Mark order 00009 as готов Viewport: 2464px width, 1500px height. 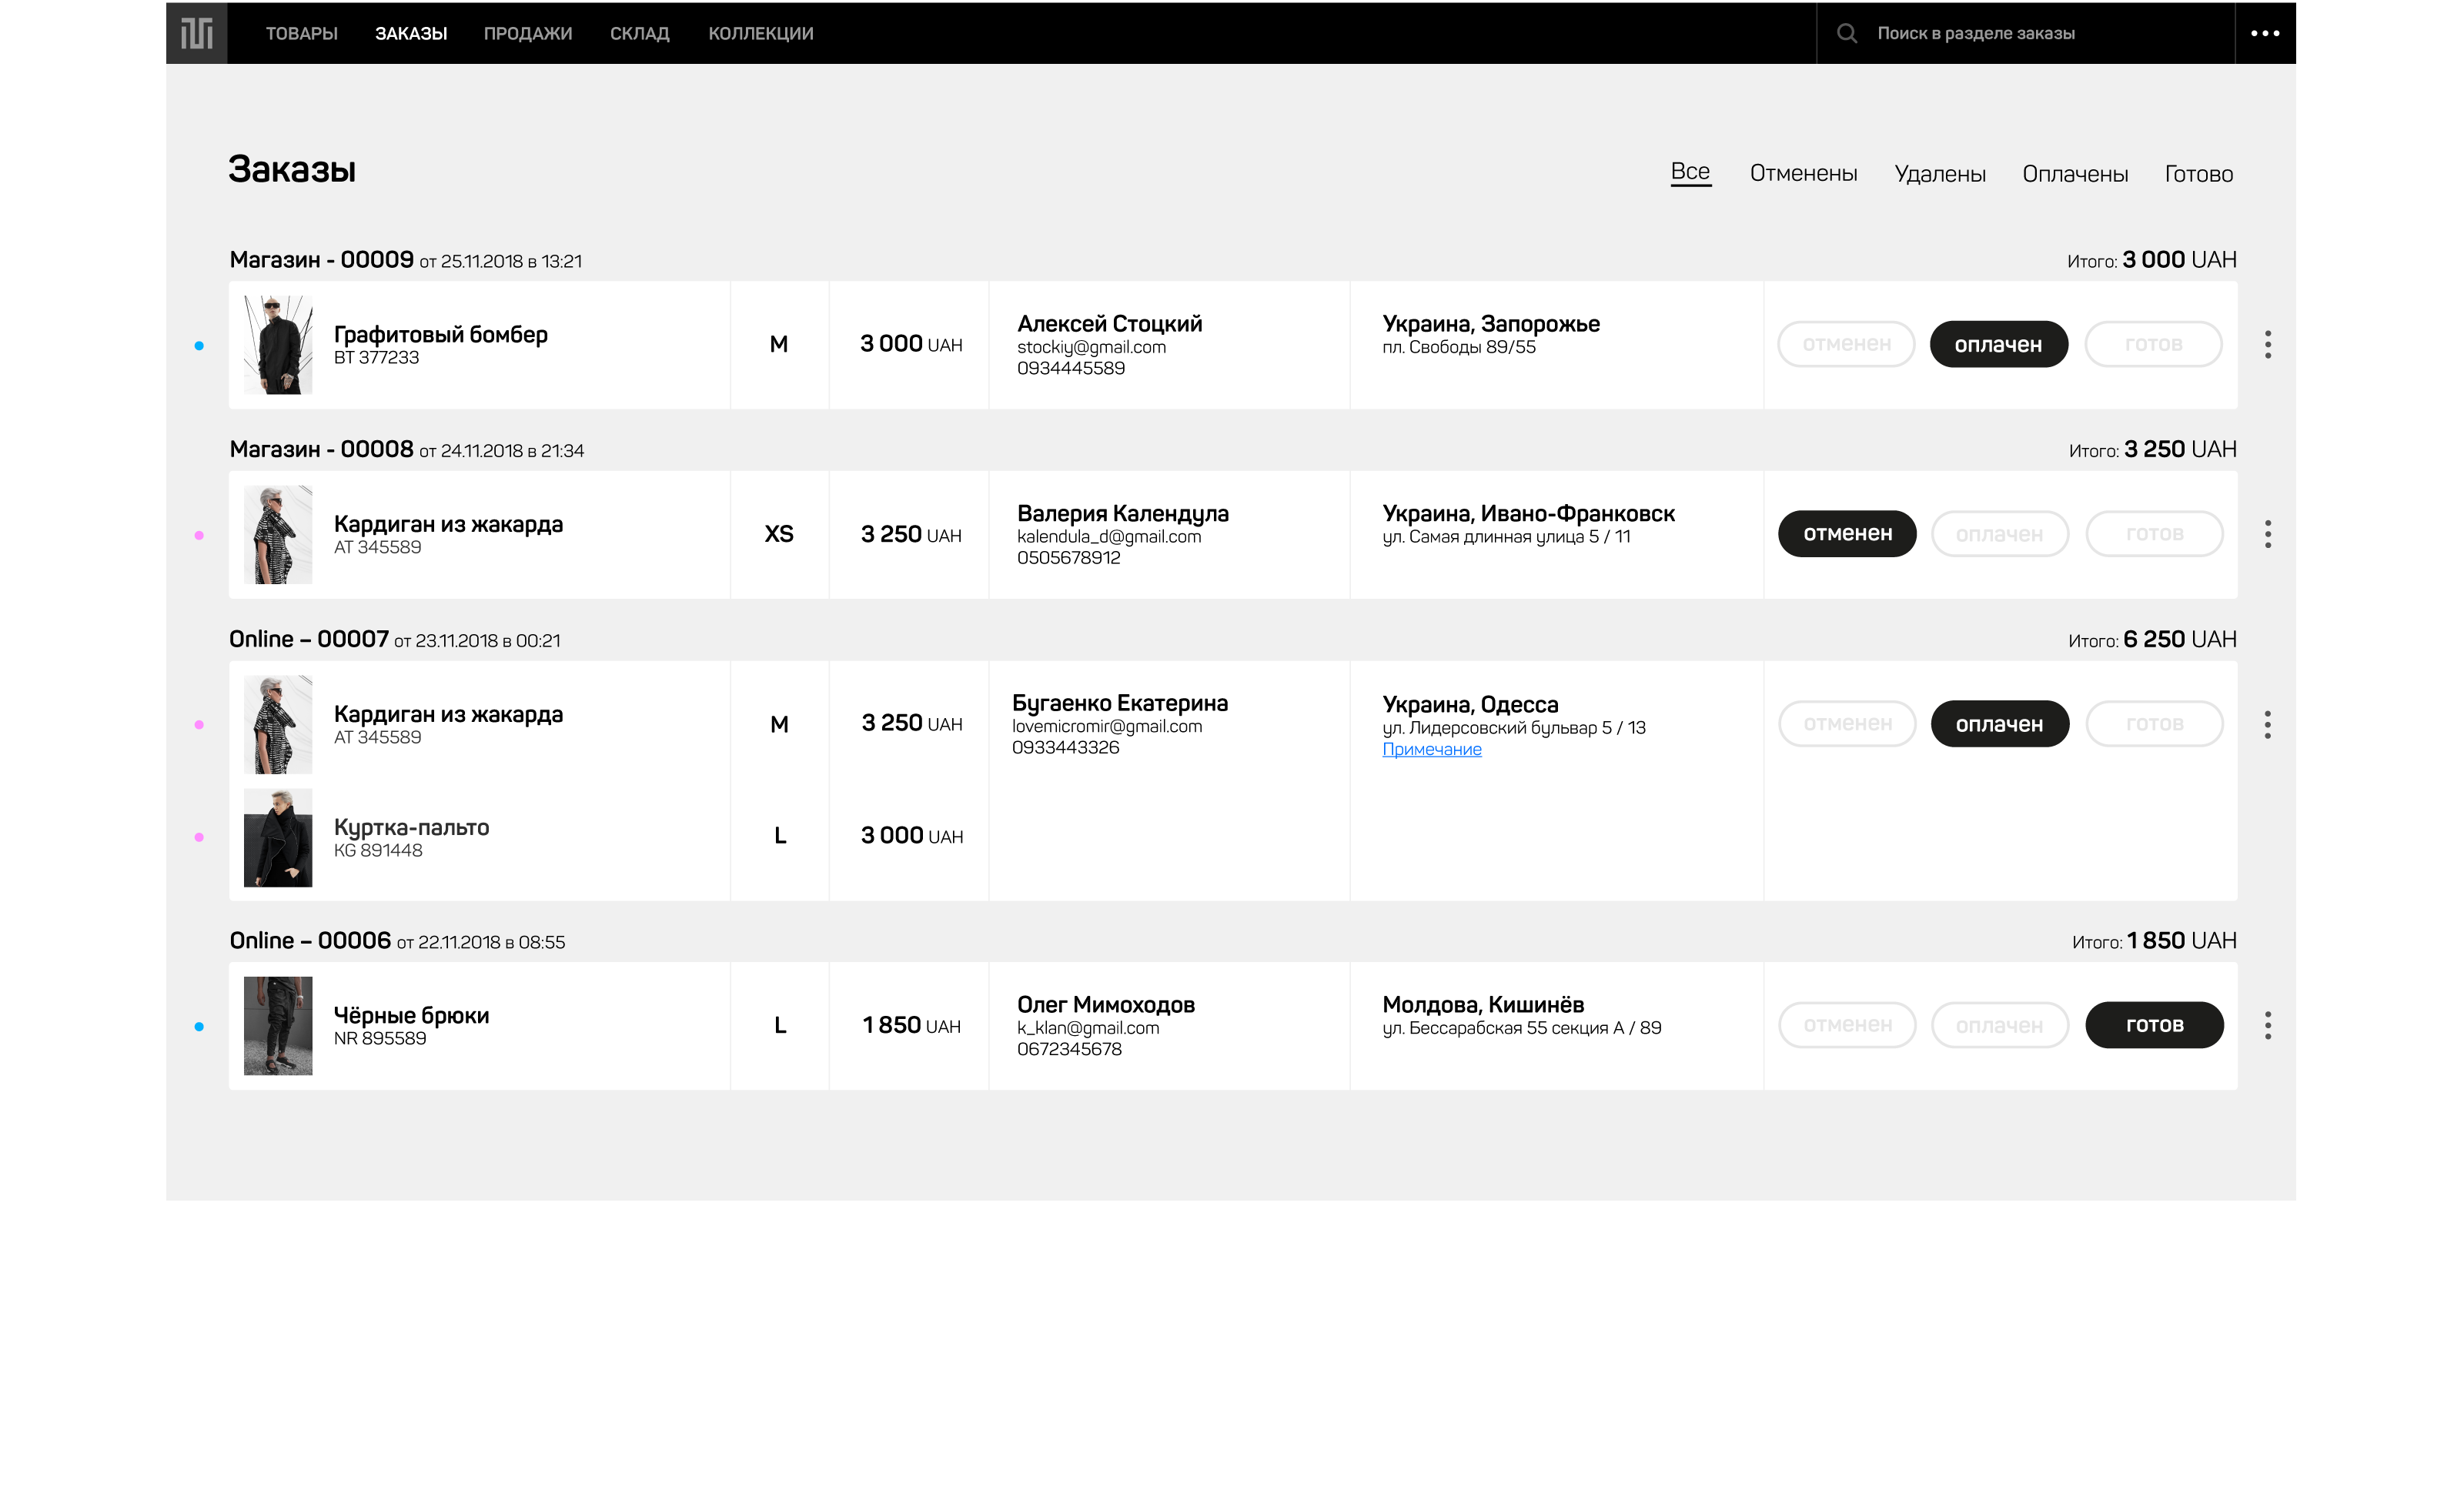pyautogui.click(x=2153, y=344)
